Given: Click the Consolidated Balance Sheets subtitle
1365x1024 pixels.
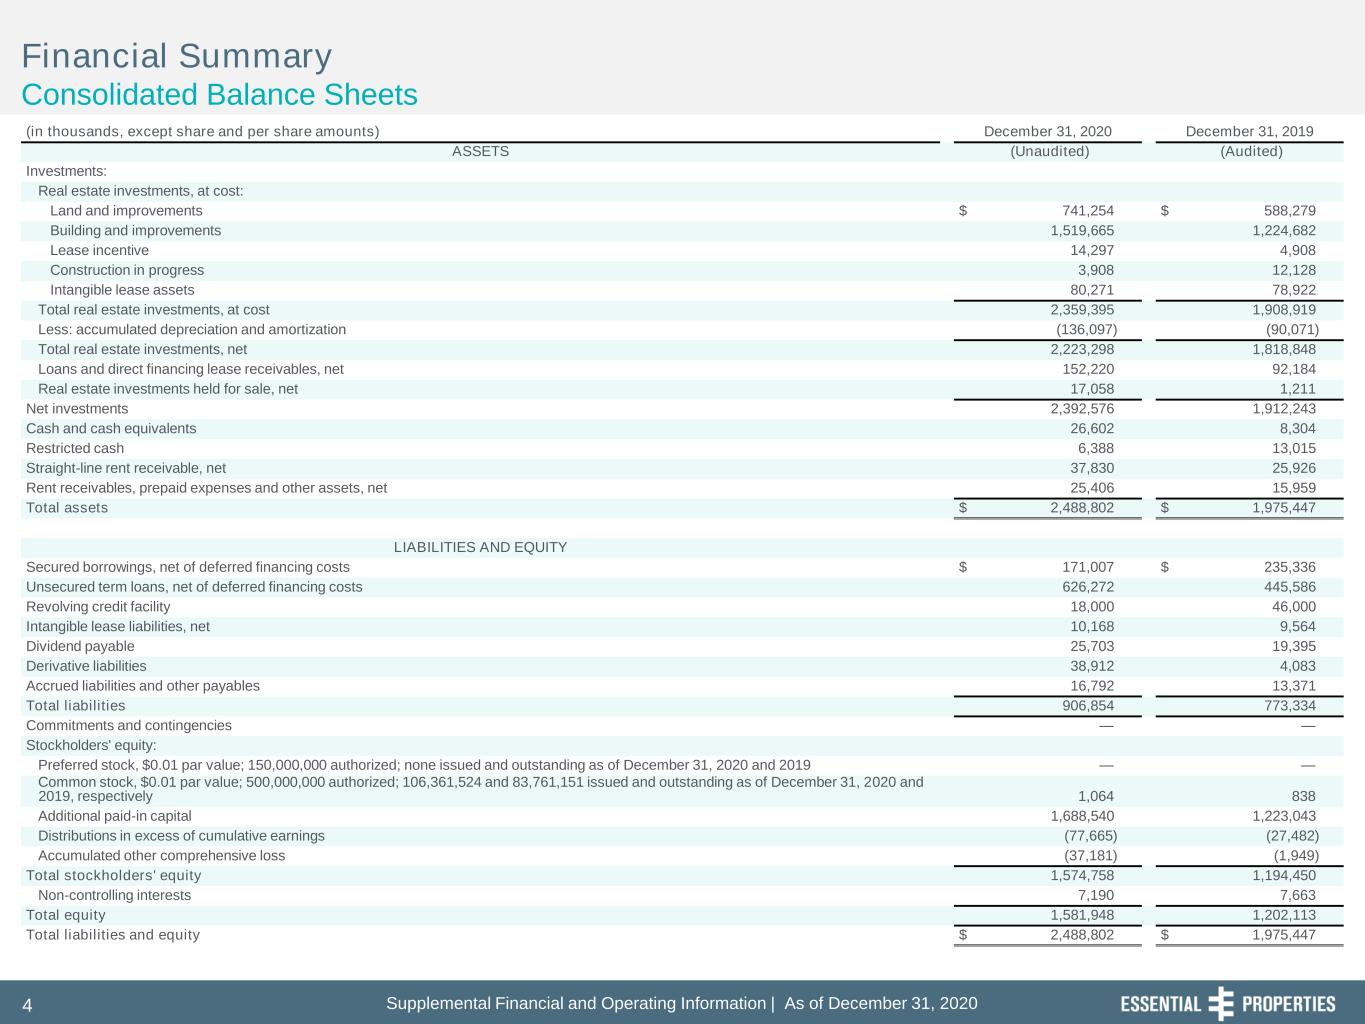Looking at the screenshot, I should [x=219, y=95].
